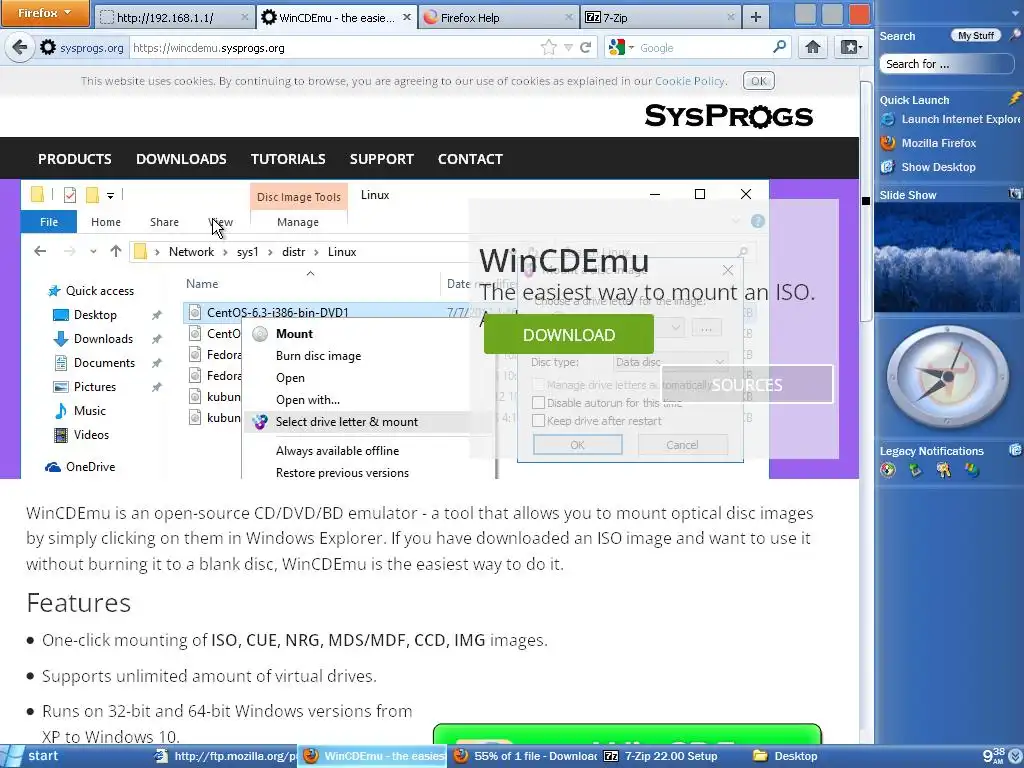The width and height of the screenshot is (1024, 768).
Task: Click the Slide Show picture thumbnail
Action: 947,257
